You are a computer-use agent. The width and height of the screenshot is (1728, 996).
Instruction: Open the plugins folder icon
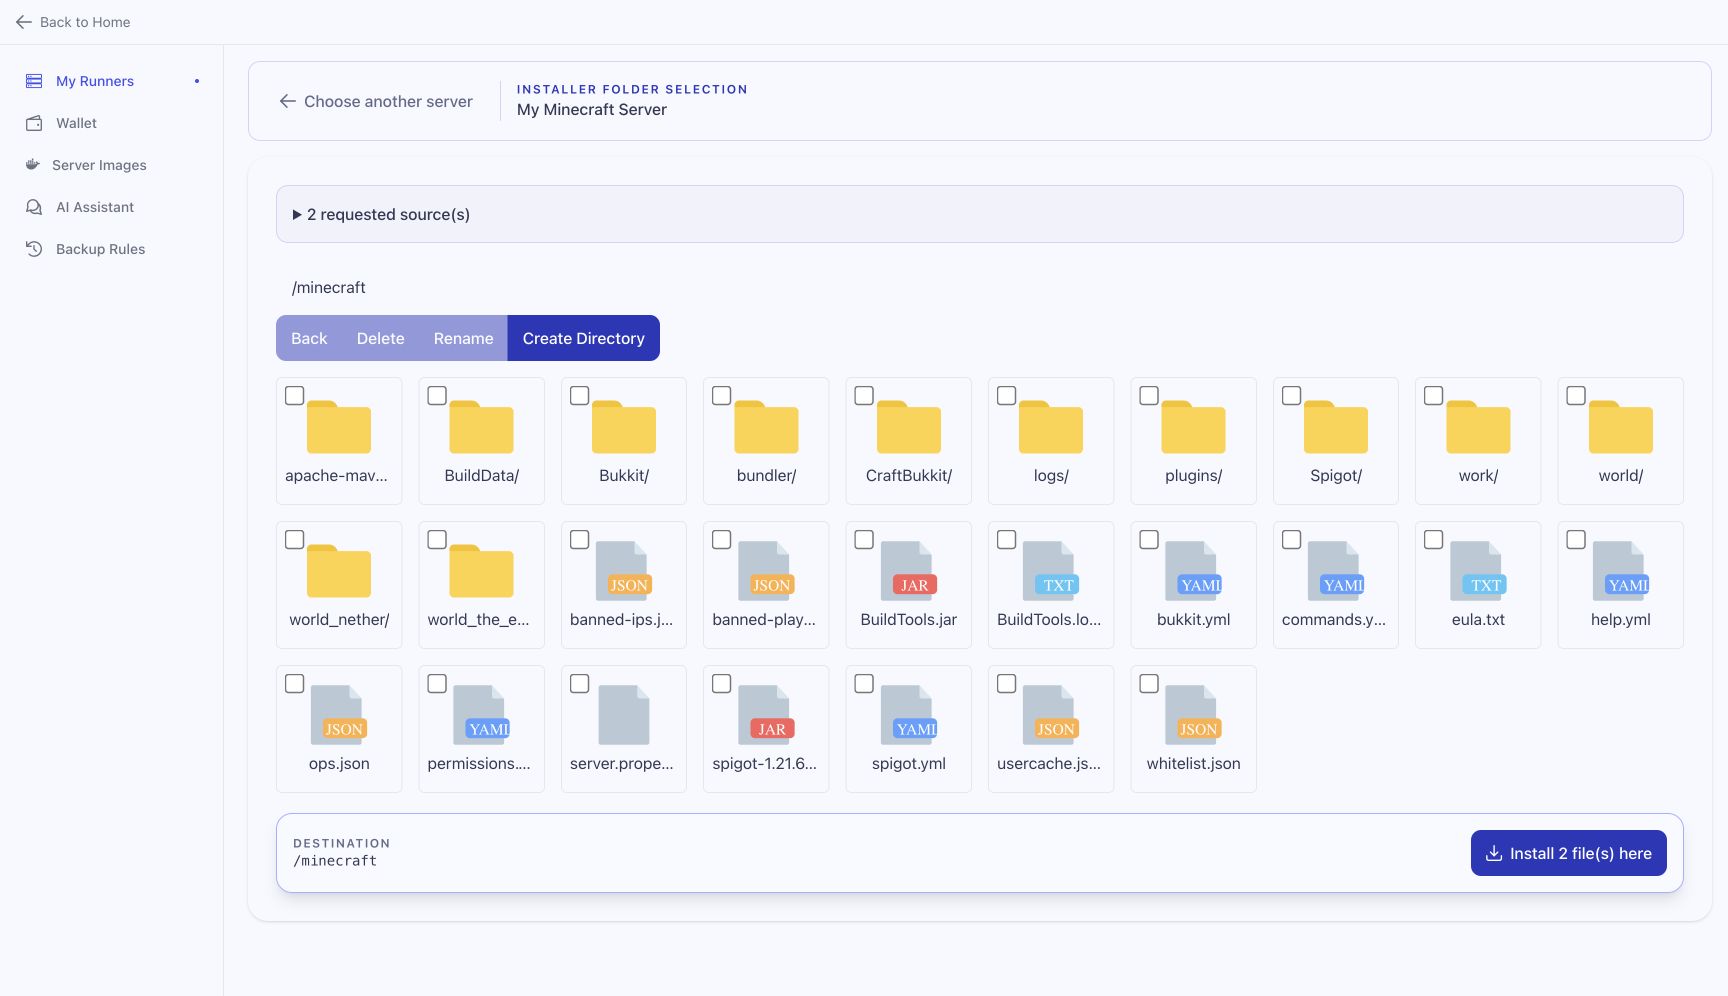pyautogui.click(x=1193, y=427)
